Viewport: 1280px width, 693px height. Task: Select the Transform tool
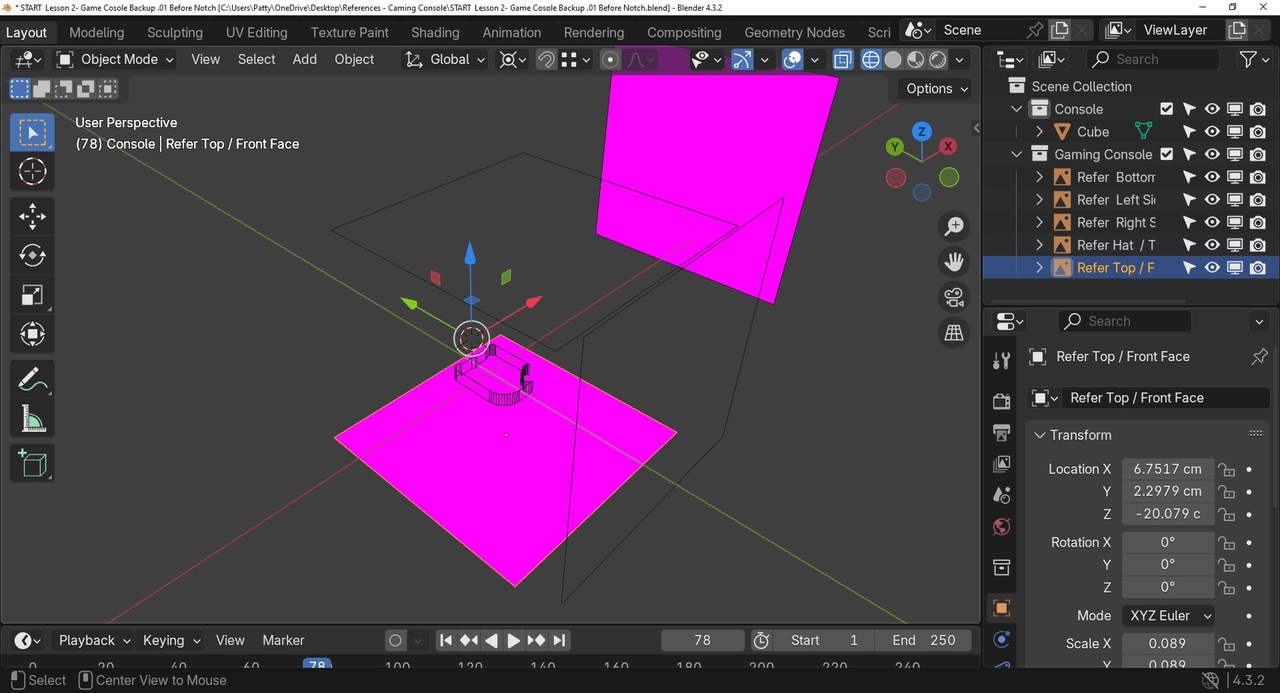pos(32,333)
